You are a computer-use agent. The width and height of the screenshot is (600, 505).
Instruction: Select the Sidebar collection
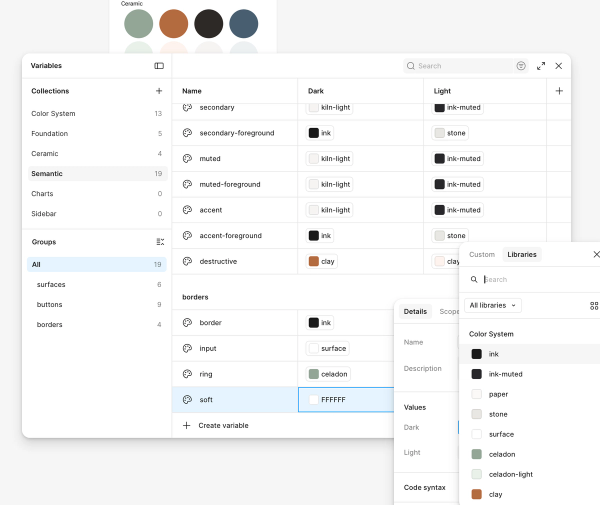tap(97, 213)
